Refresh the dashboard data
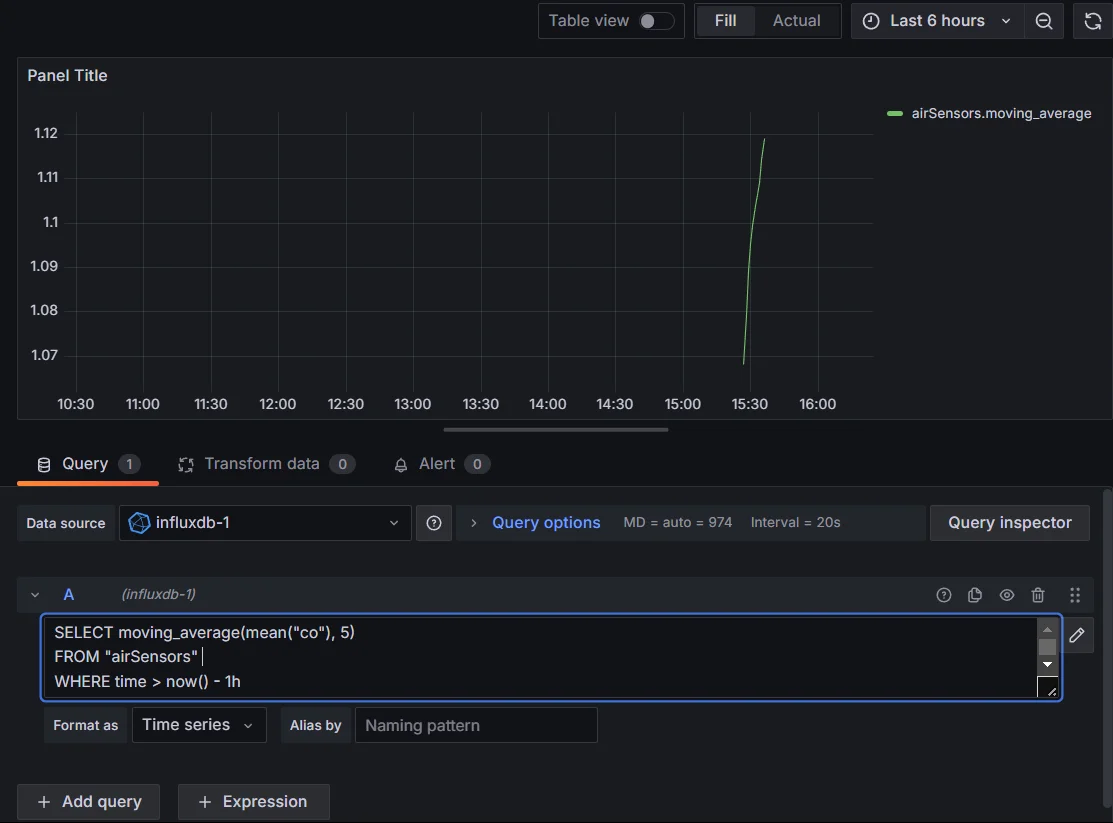The image size is (1113, 823). [1092, 20]
